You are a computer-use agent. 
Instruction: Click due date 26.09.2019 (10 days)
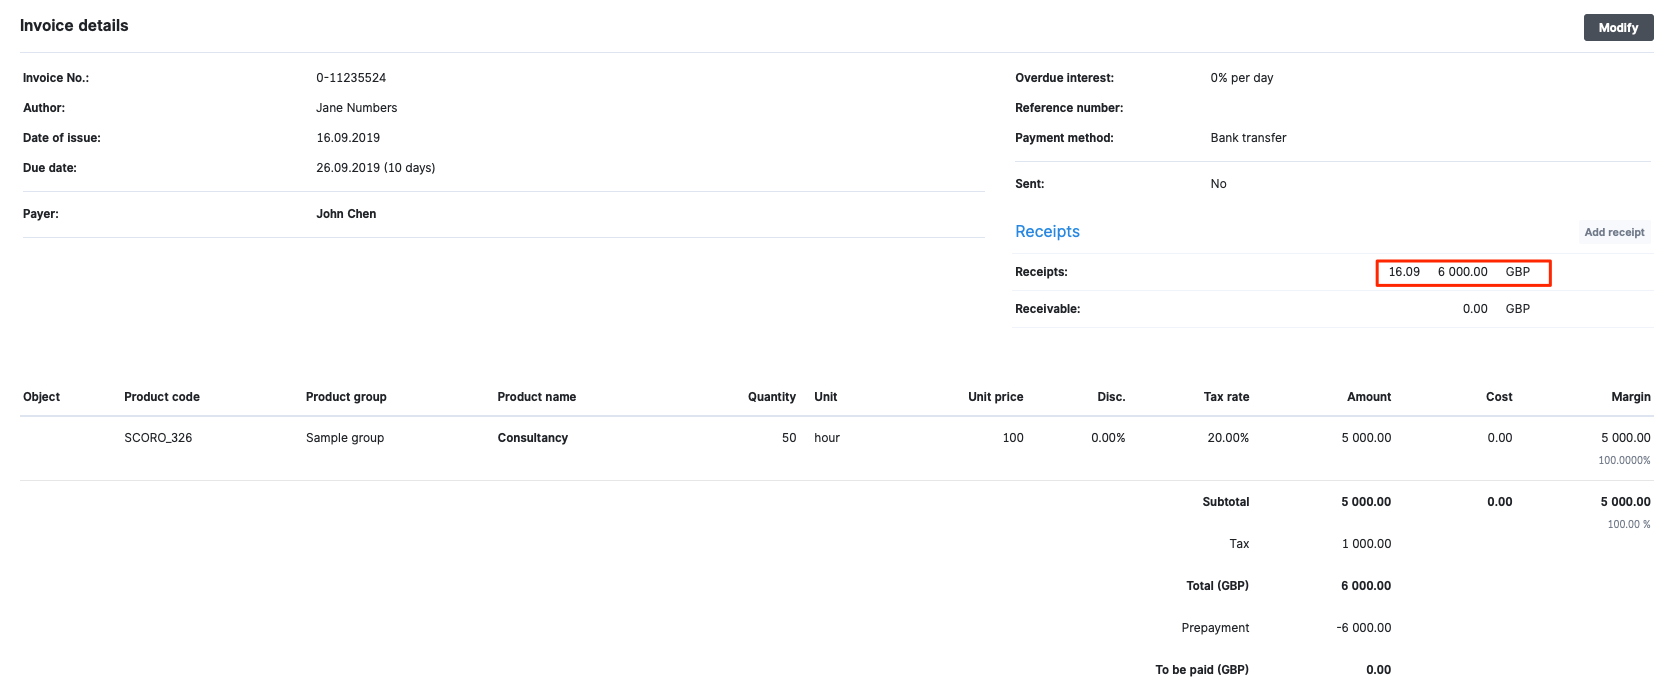pyautogui.click(x=375, y=168)
